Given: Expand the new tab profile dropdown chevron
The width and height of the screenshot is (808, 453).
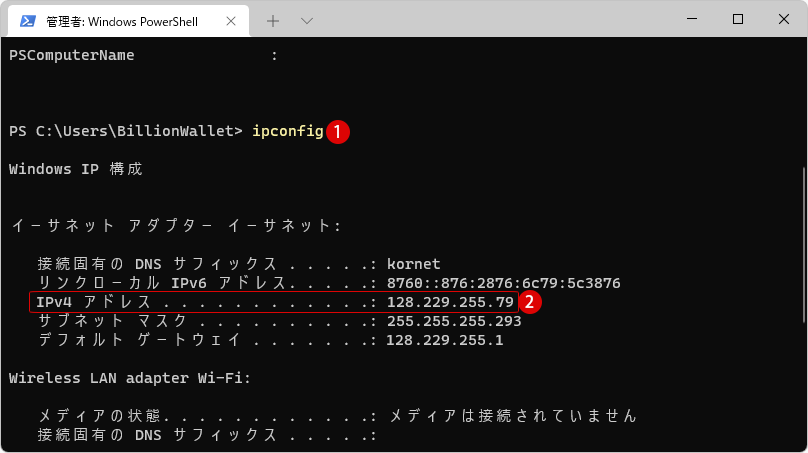Looking at the screenshot, I should point(307,21).
